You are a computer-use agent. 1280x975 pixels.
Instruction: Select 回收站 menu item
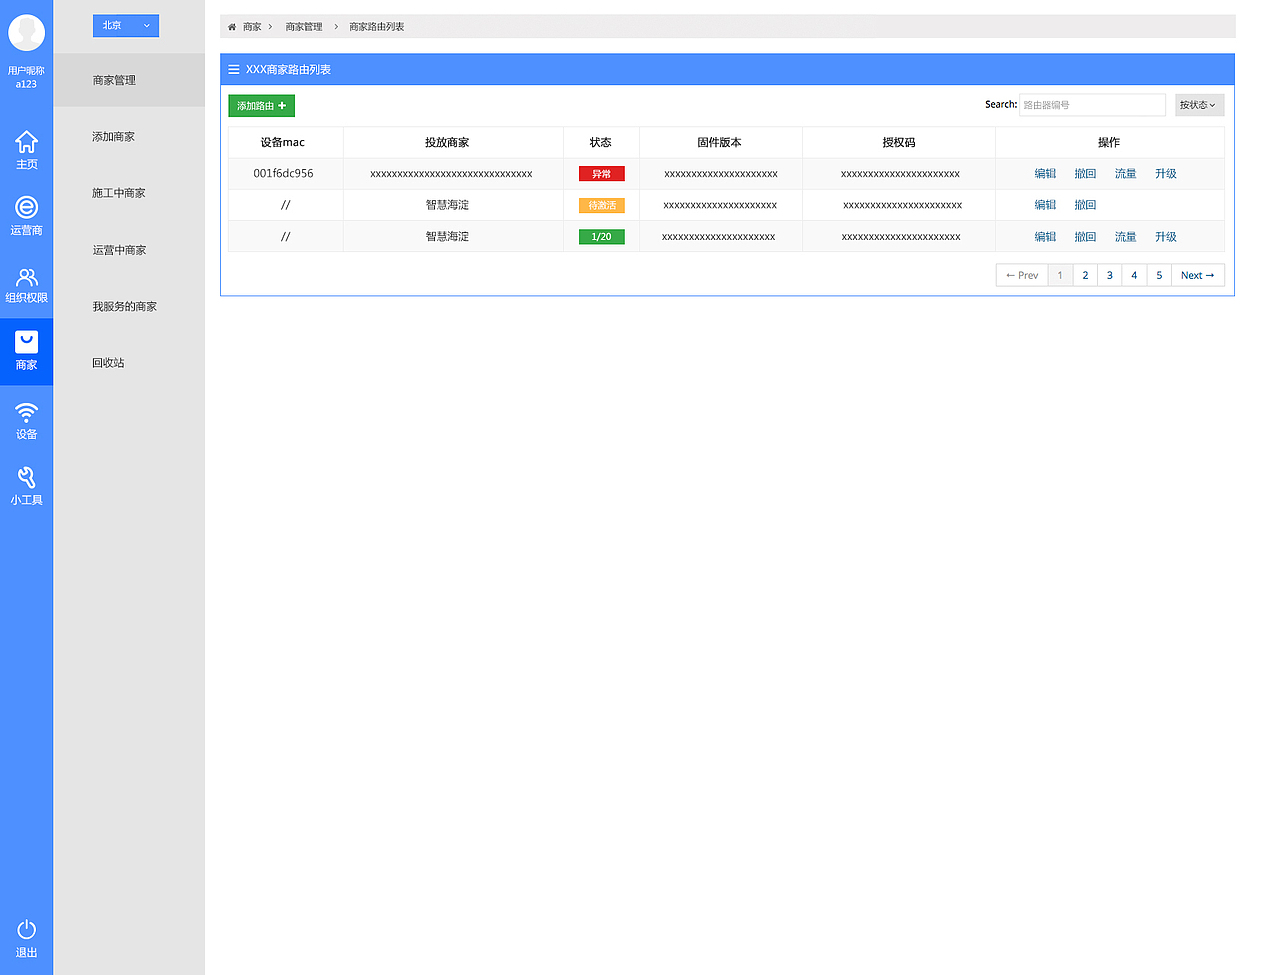pos(108,363)
